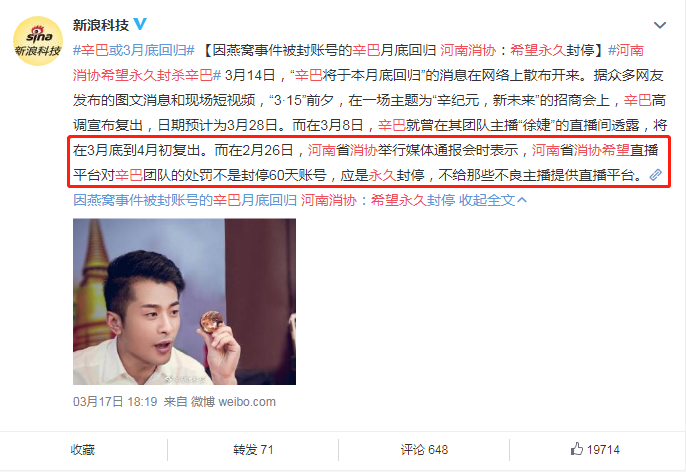Open hashtag #辛巴或3月底回归#
The width and height of the screenshot is (686, 472).
134,50
